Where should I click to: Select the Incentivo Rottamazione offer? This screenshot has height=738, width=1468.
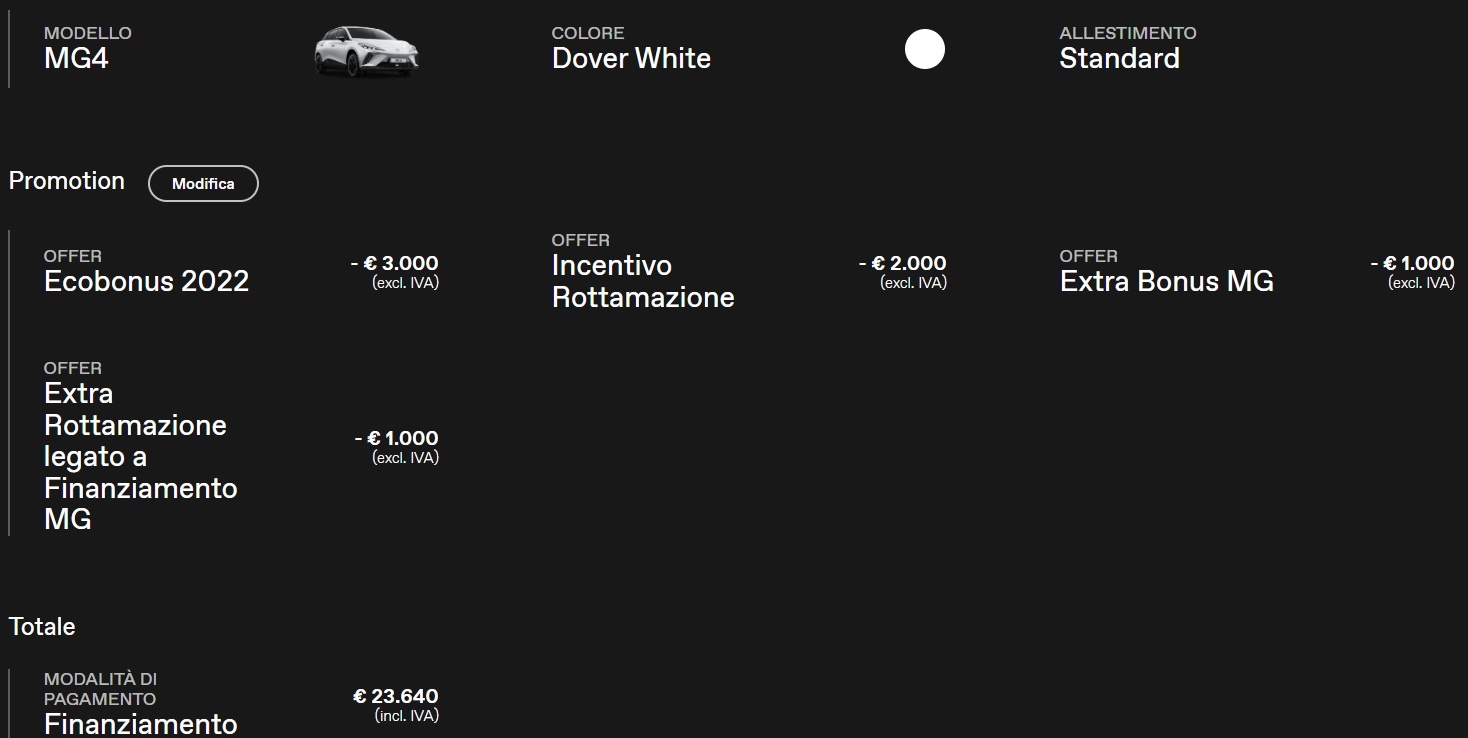pos(643,281)
